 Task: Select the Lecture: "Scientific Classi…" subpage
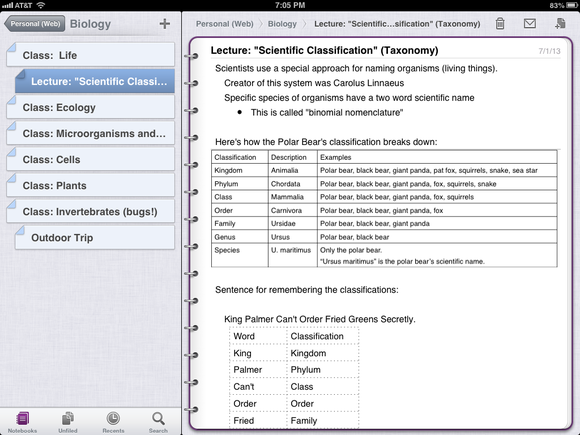tap(95, 81)
